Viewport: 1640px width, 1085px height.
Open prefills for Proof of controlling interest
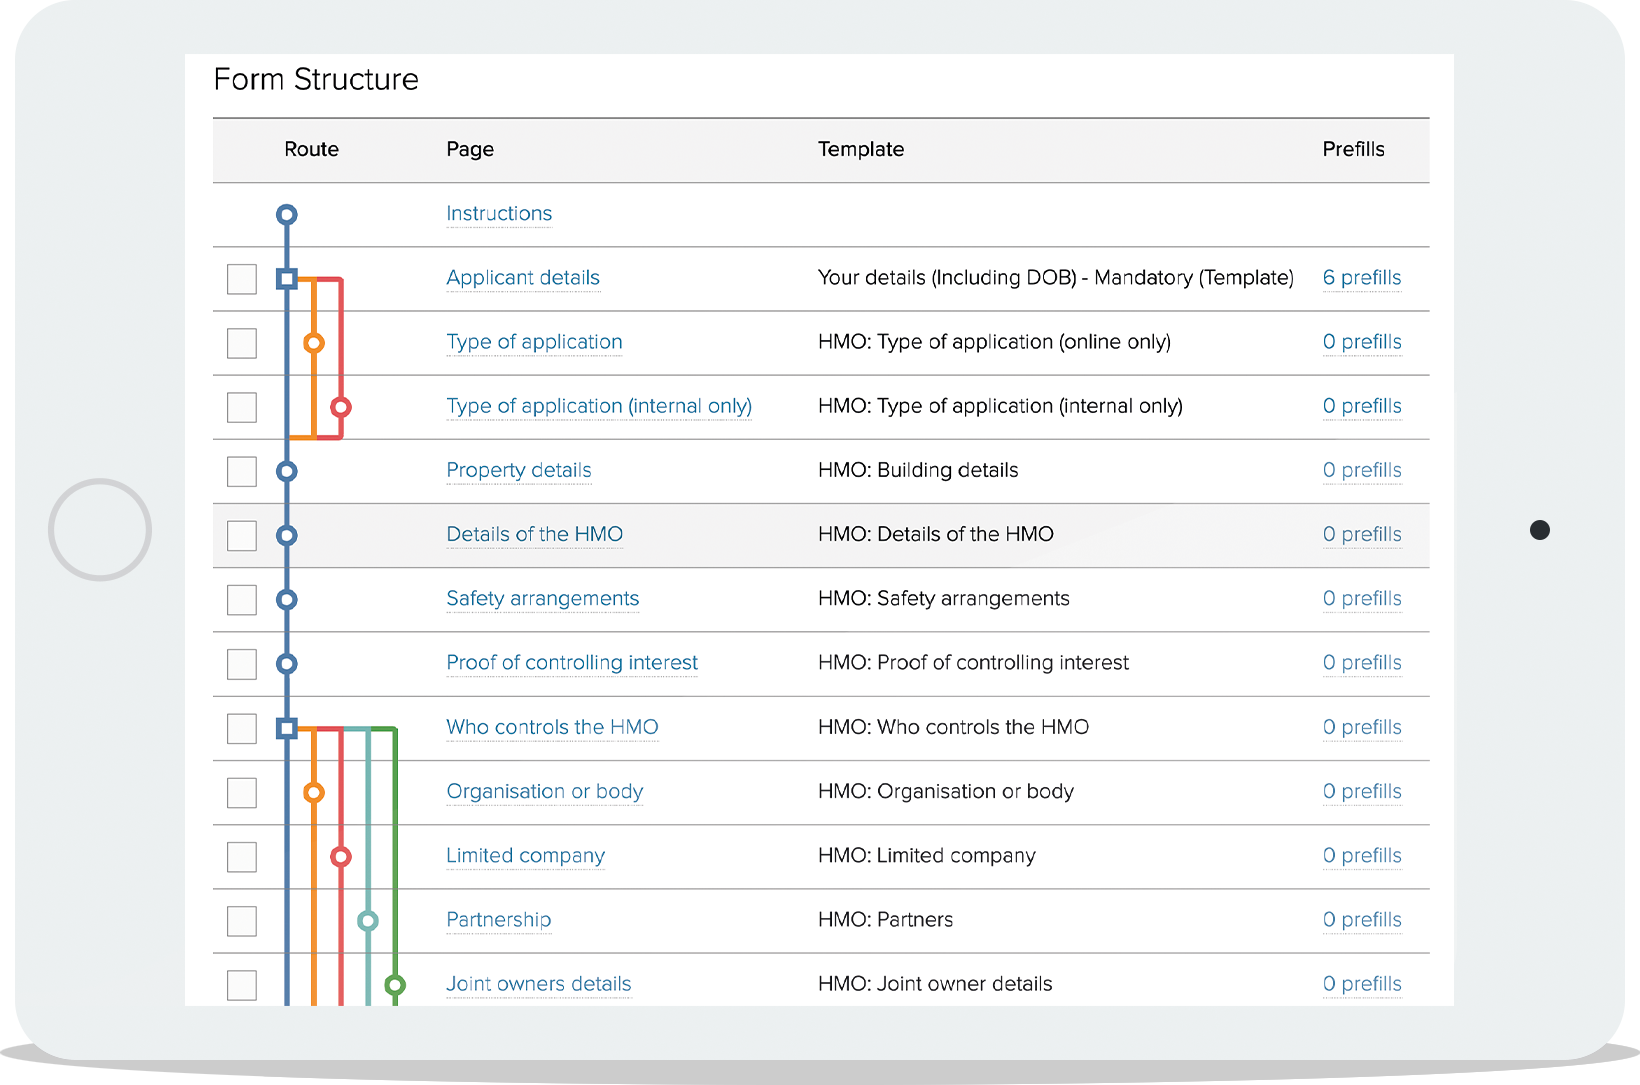[1362, 662]
